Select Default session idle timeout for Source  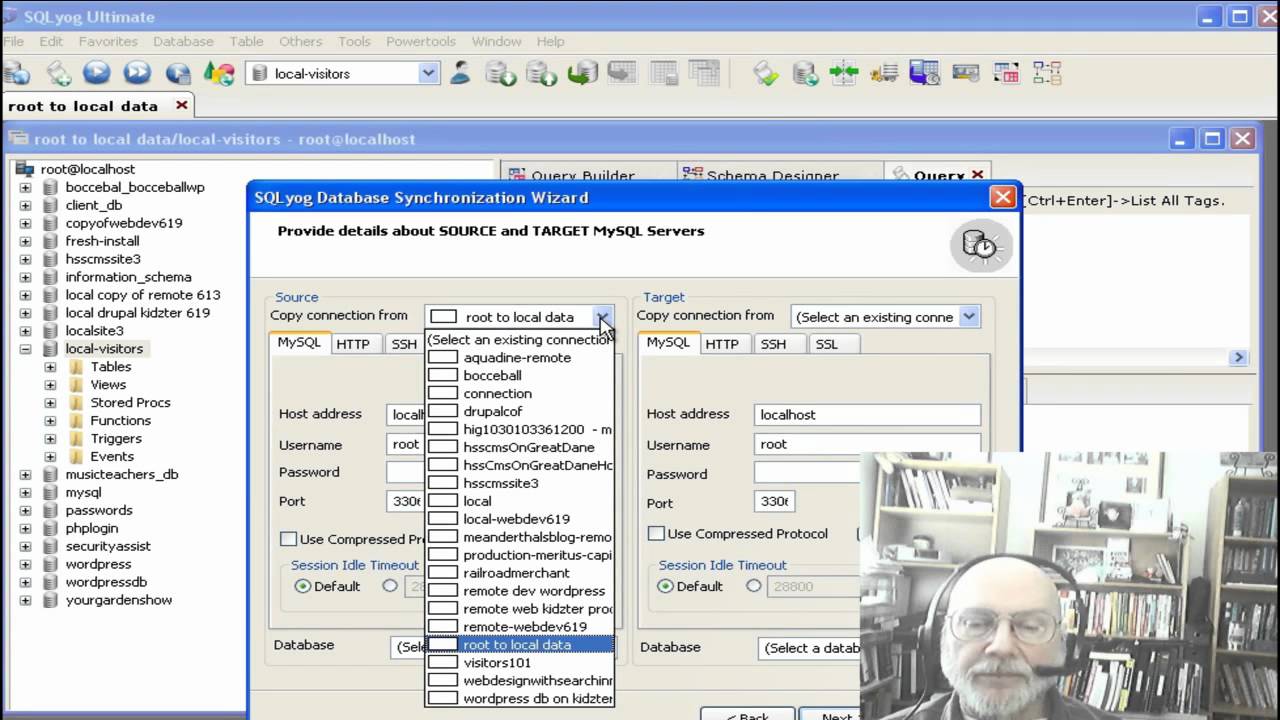302,586
